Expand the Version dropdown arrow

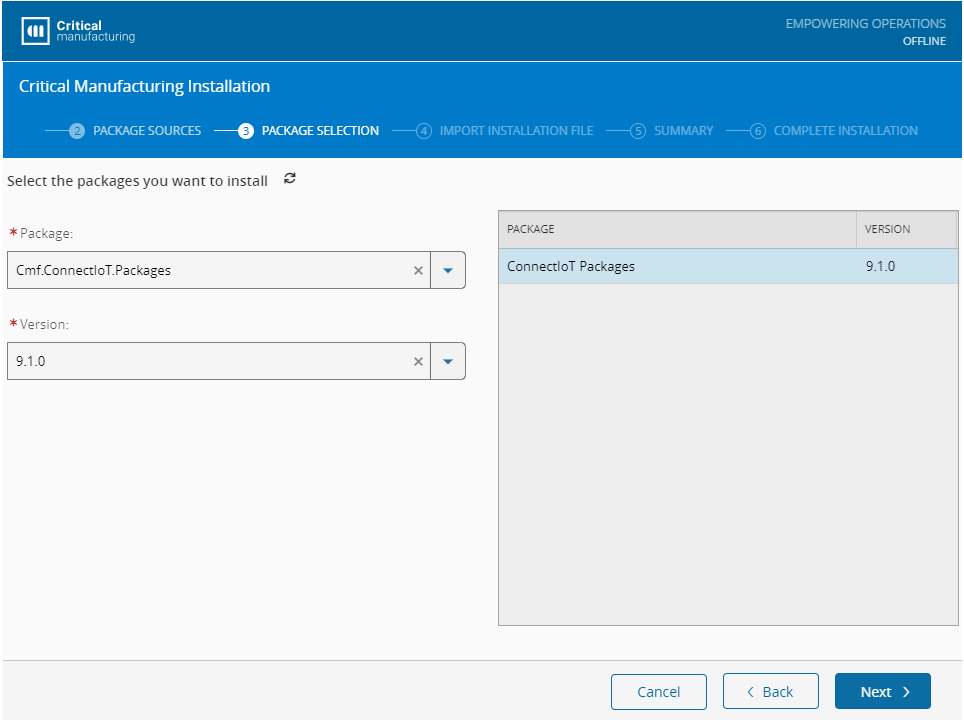(448, 362)
